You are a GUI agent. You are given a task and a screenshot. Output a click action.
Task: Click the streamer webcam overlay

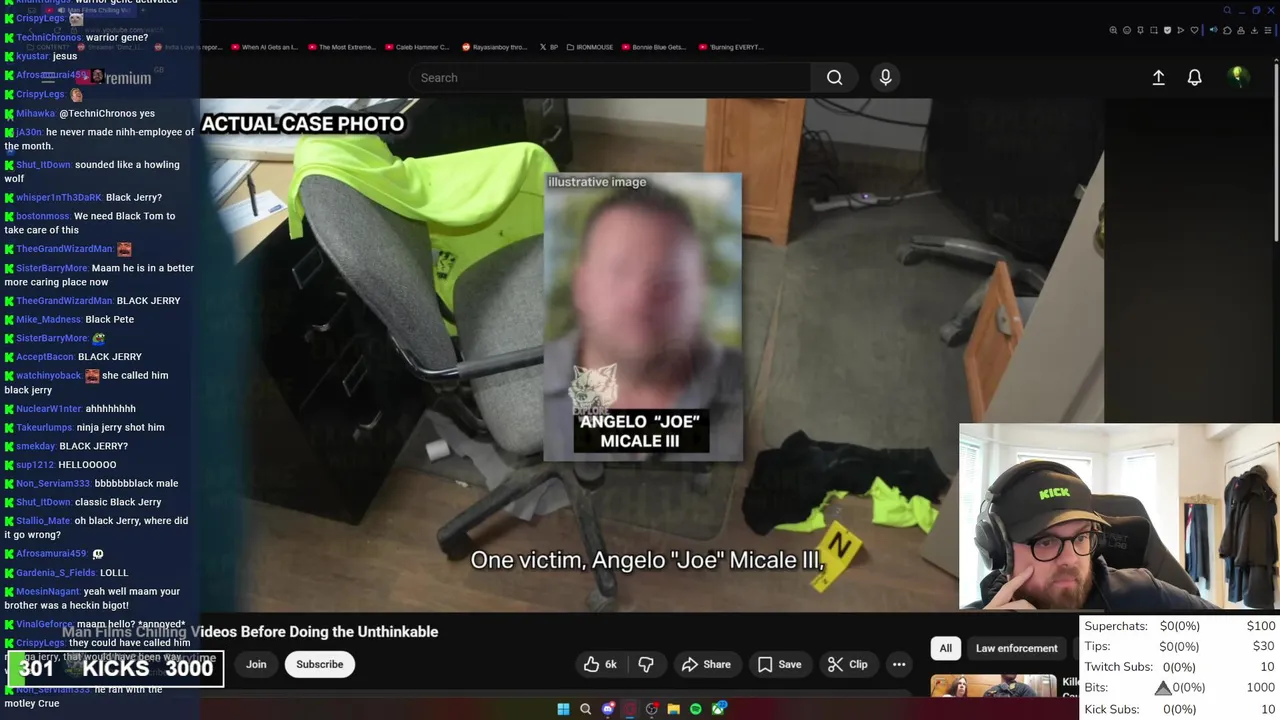(1119, 516)
